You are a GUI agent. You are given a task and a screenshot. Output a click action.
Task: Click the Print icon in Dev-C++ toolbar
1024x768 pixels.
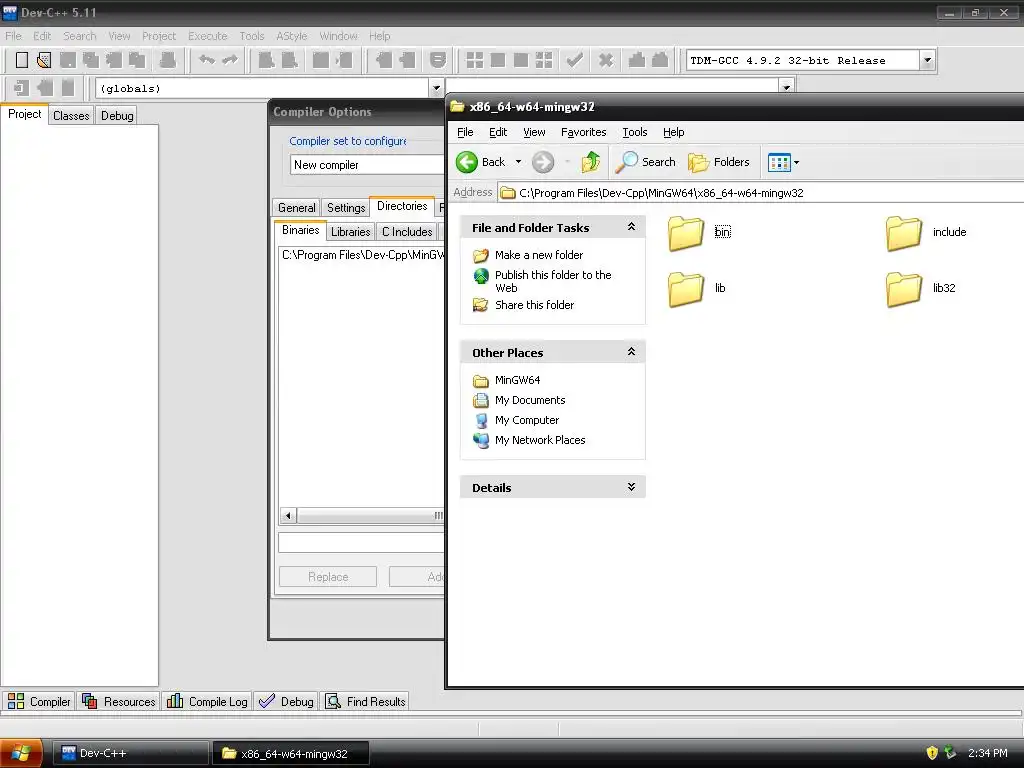(x=168, y=60)
